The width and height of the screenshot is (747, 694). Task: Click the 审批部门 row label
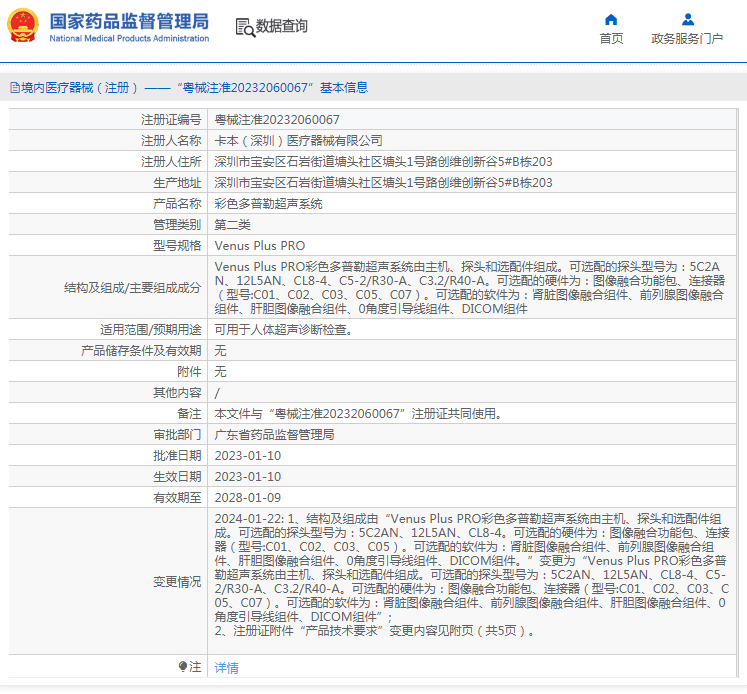click(177, 434)
